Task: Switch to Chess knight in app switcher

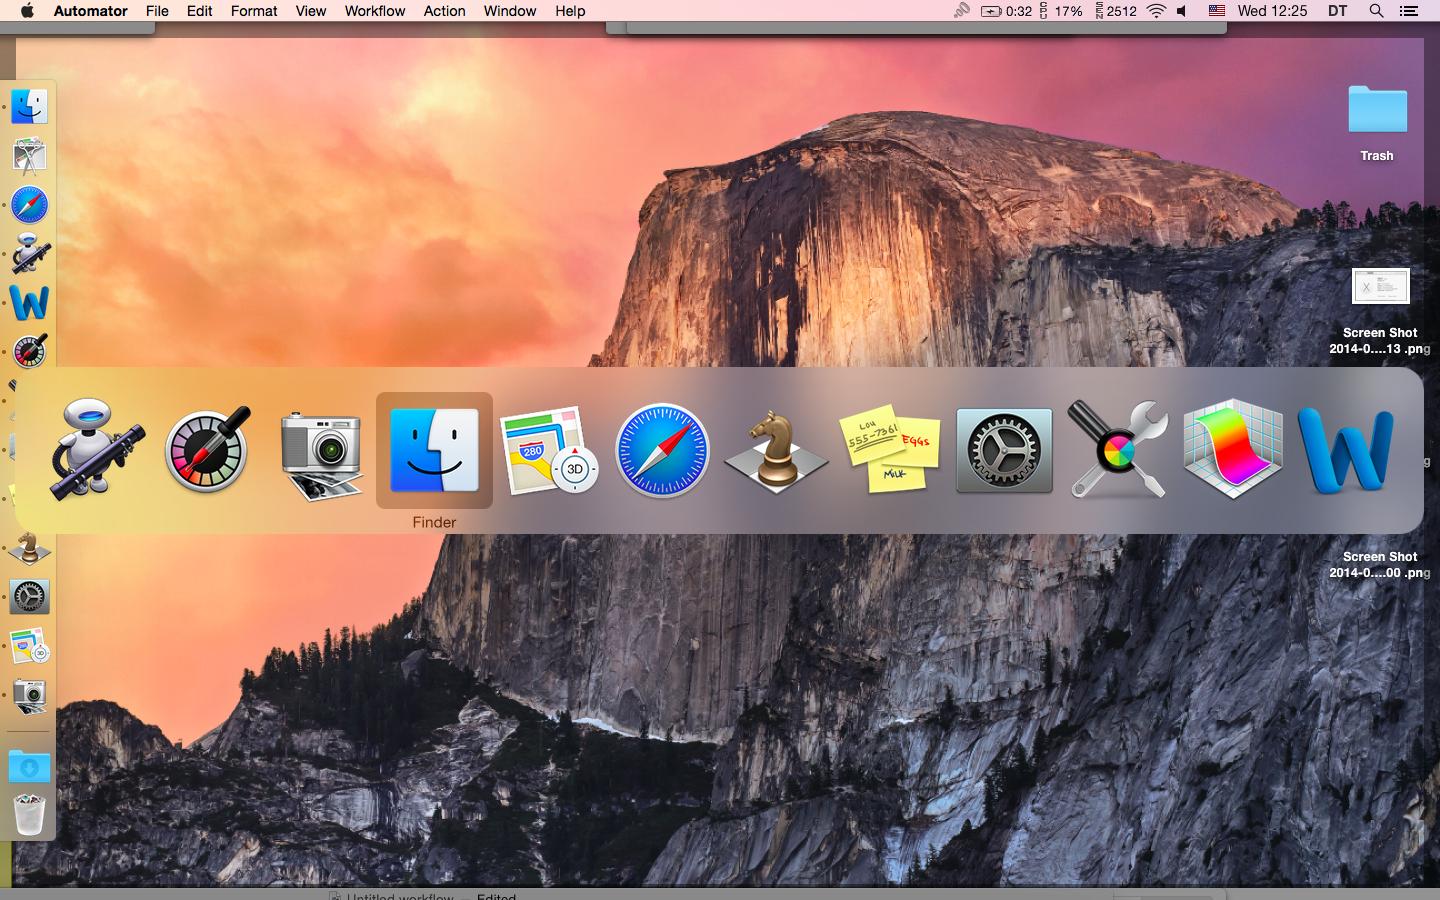Action: point(776,452)
